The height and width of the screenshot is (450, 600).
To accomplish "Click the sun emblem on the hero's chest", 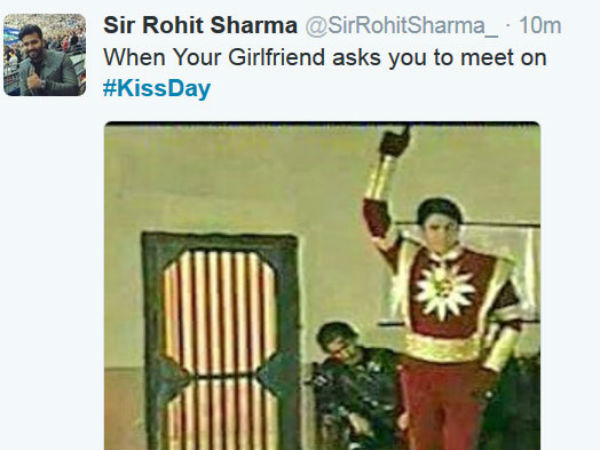I will 445,290.
